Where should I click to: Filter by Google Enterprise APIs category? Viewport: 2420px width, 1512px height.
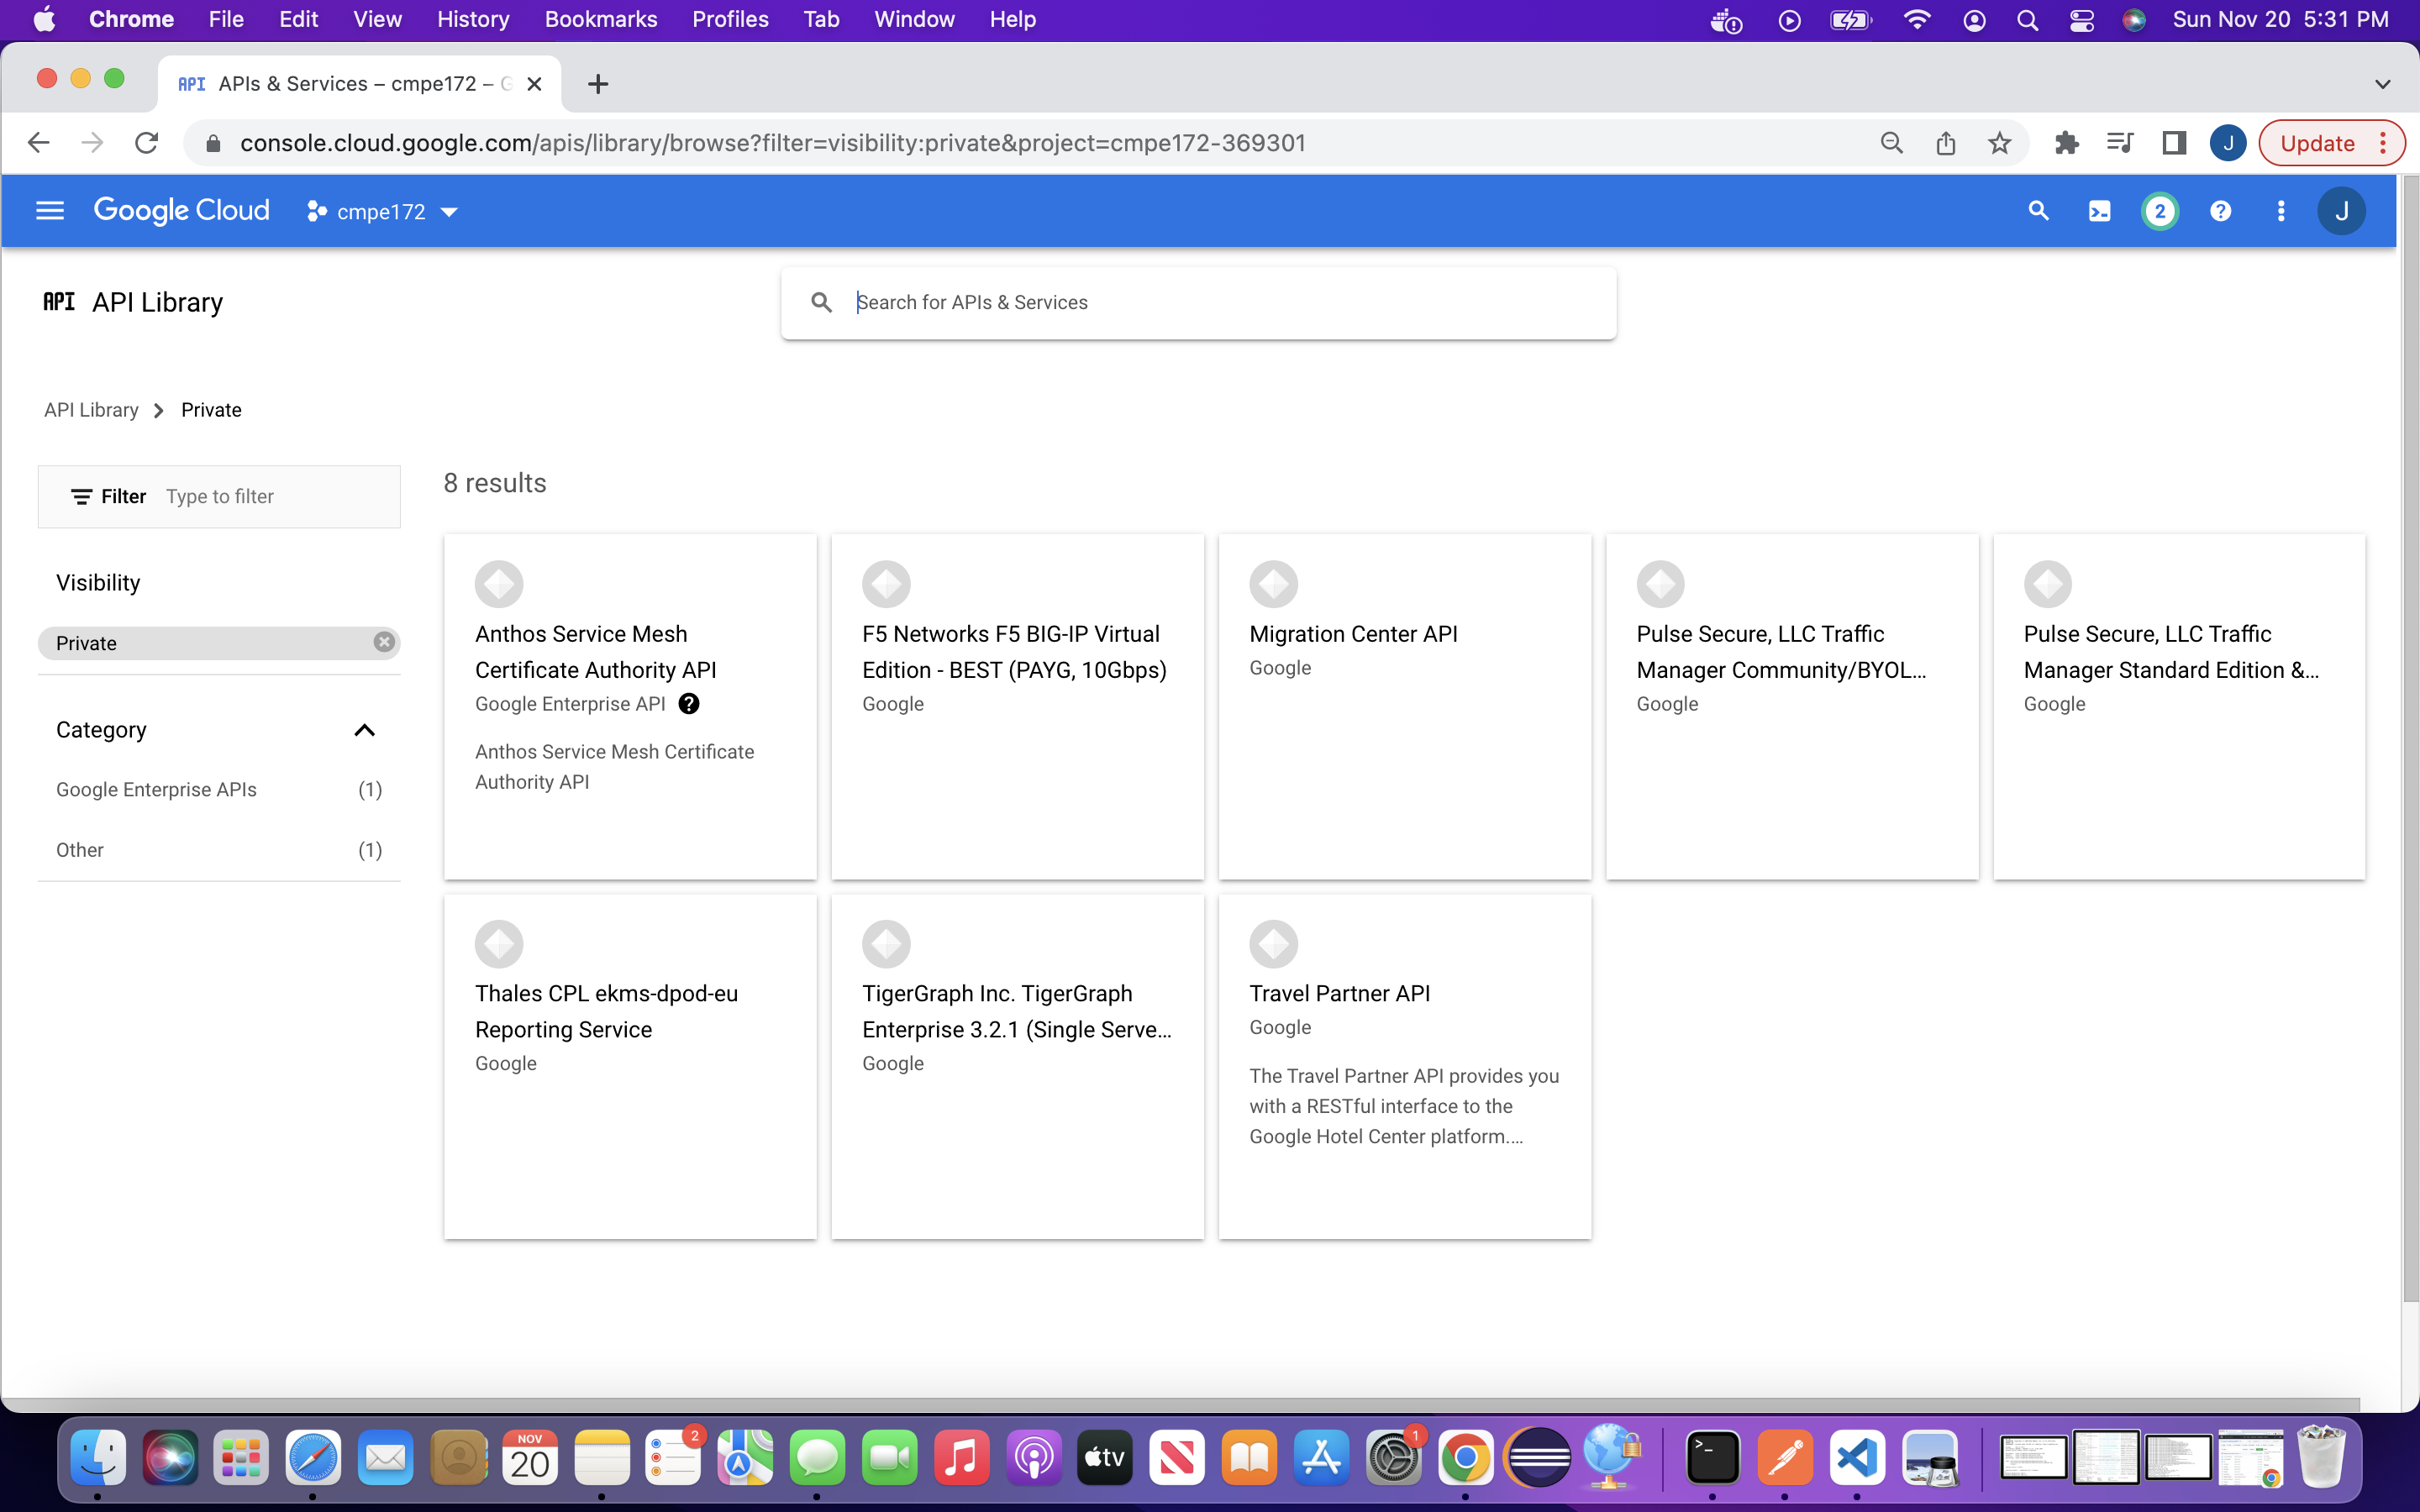click(157, 789)
